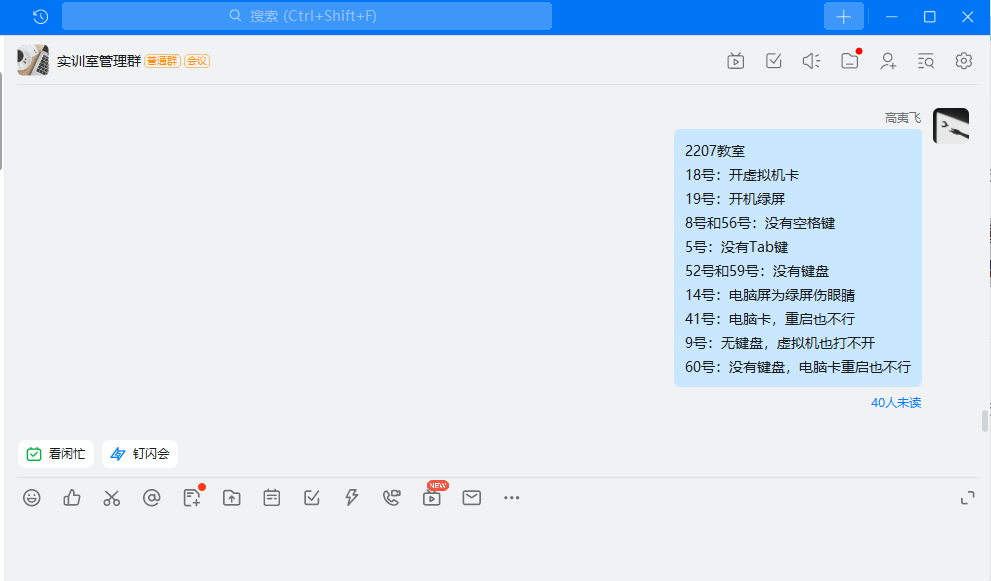This screenshot has width=991, height=581.
Task: Click the search box at top
Action: [307, 16]
